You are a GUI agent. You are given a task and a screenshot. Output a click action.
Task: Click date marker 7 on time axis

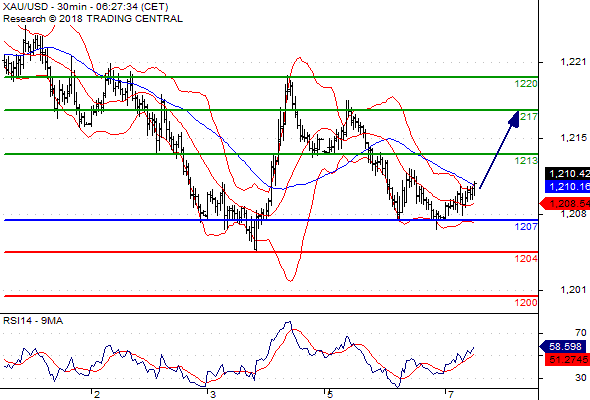(450, 394)
